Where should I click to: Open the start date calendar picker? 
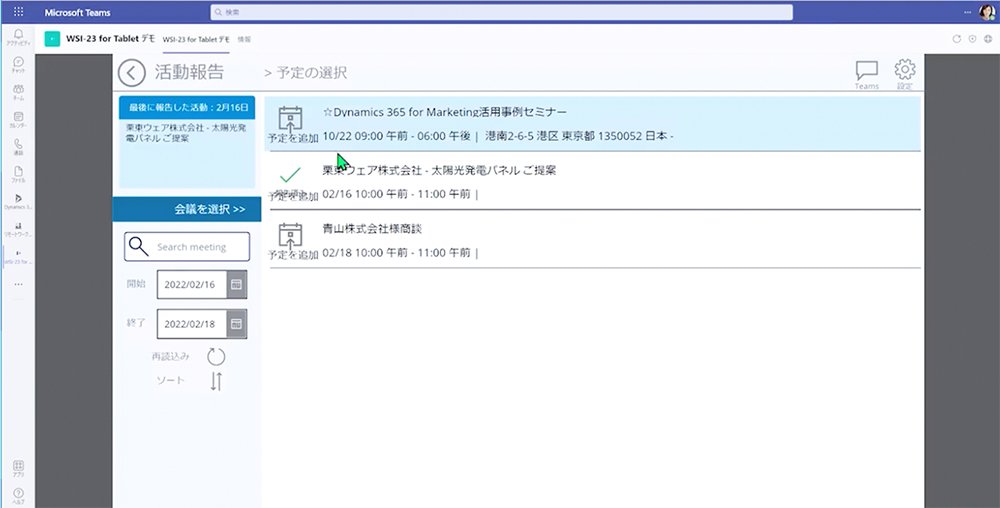236,284
